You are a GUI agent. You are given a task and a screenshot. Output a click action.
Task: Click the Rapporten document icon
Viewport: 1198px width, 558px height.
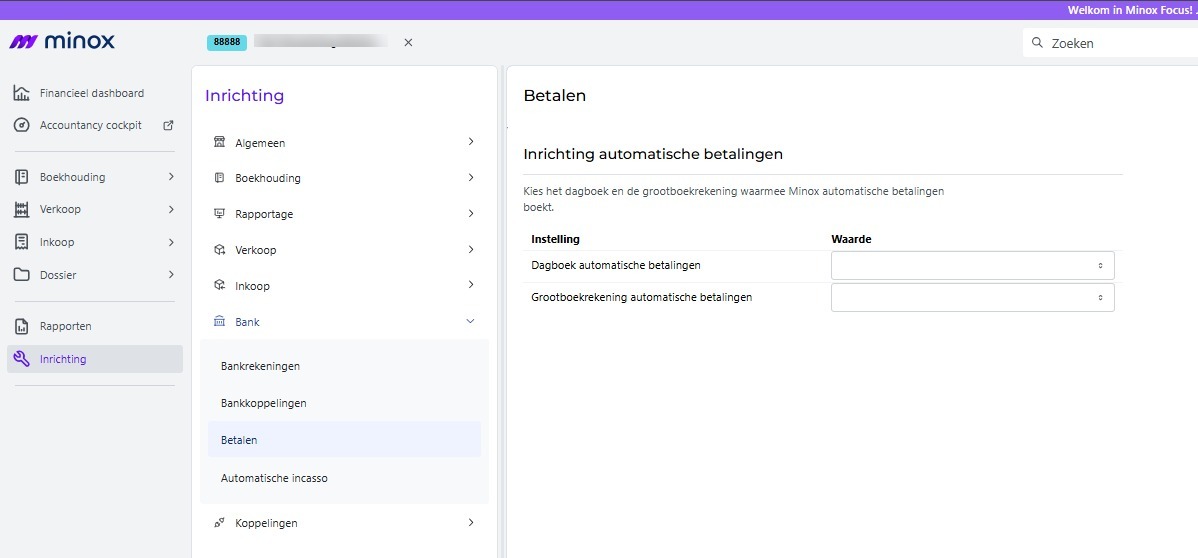pyautogui.click(x=21, y=326)
